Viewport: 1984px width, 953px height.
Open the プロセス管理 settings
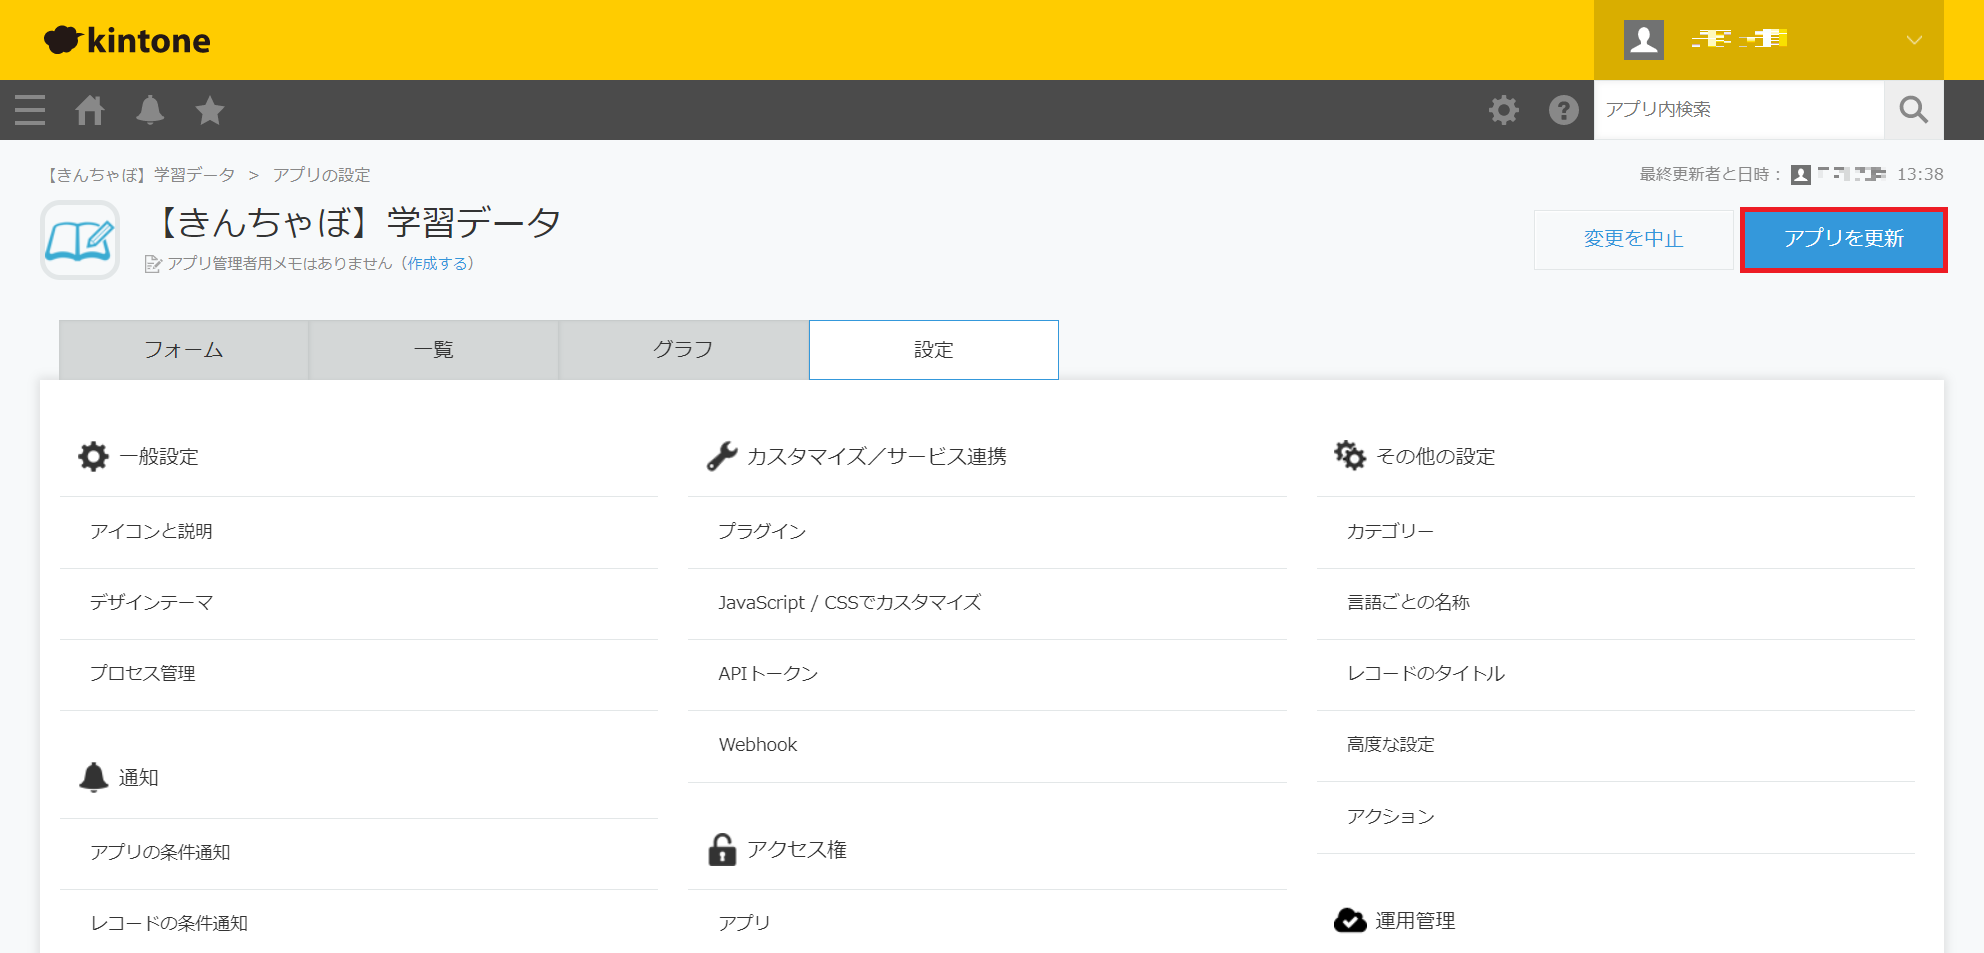143,674
